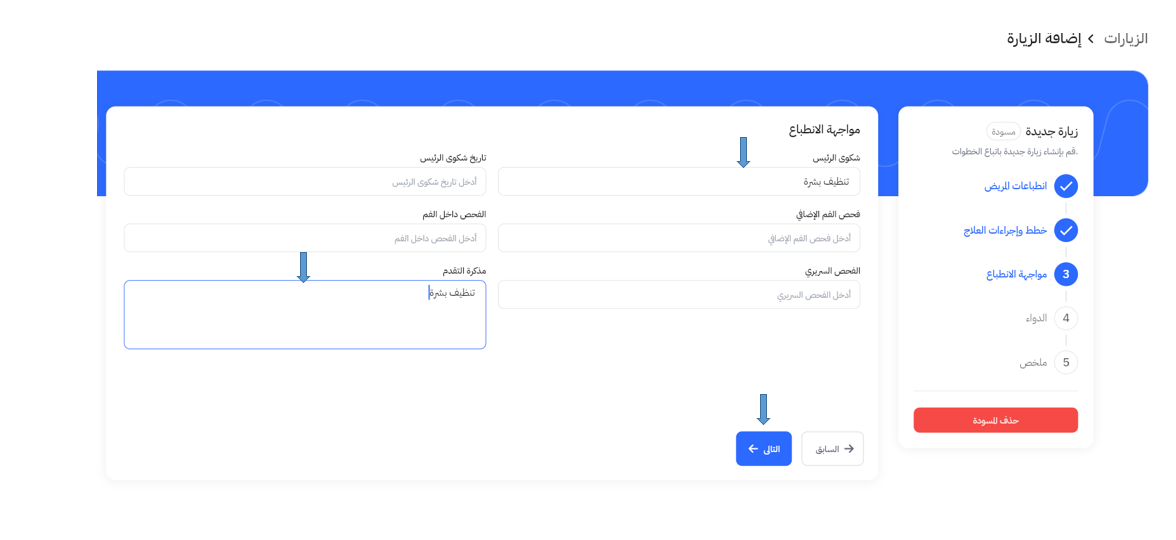Screen dimensions: 1176x540
Task: Click the step 3 number circle
Action: point(1066,274)
